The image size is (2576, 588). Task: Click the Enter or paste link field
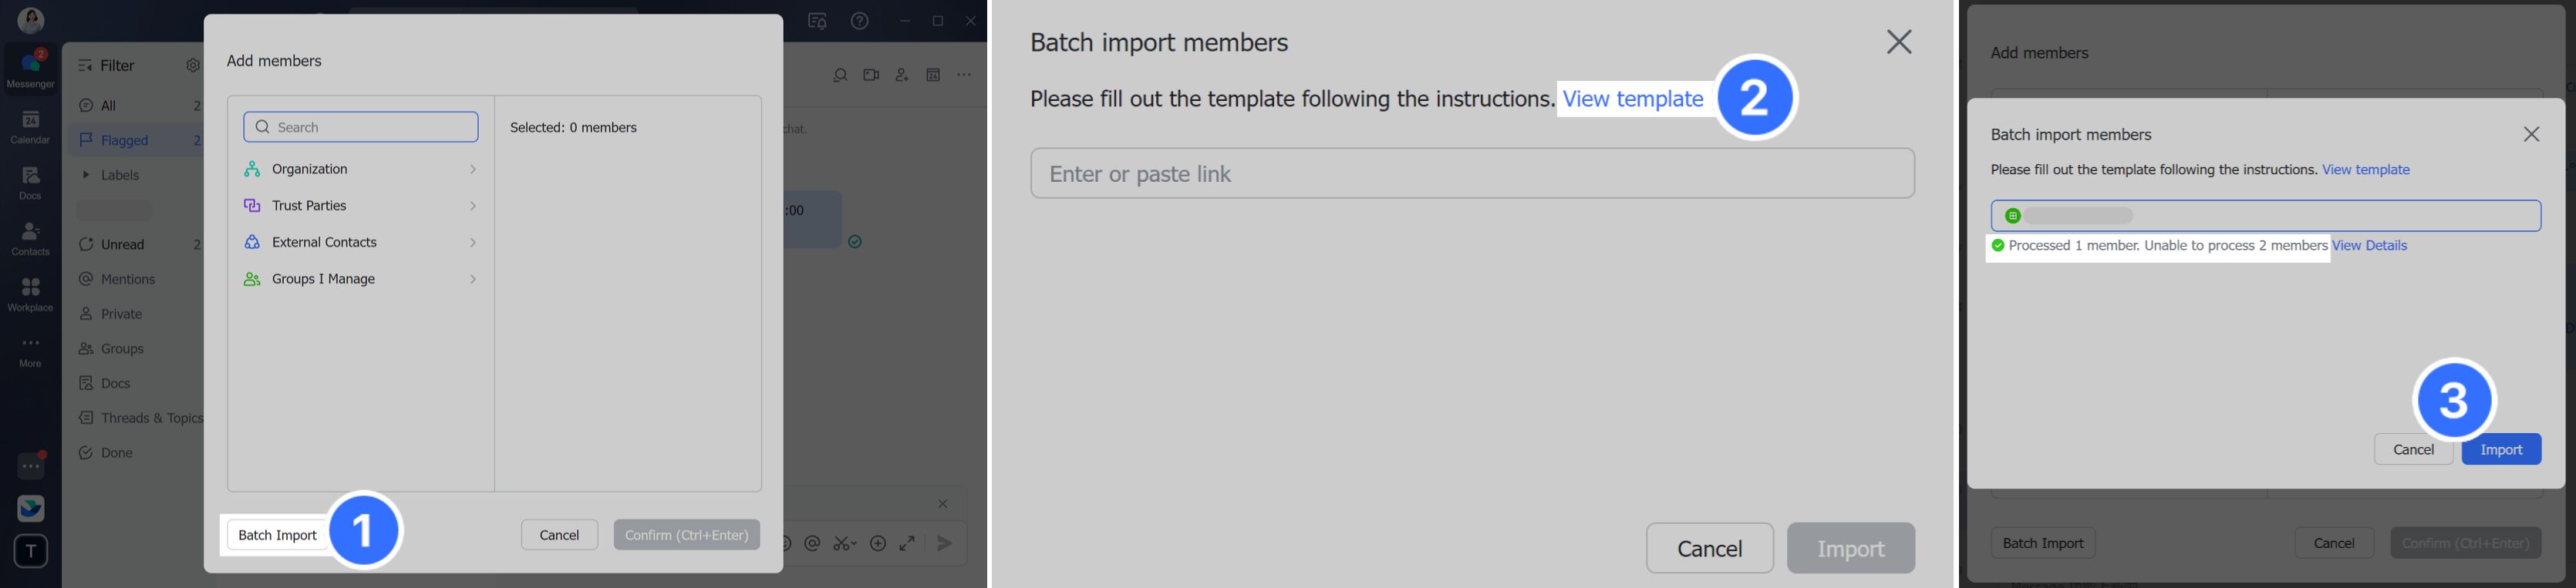click(1472, 174)
